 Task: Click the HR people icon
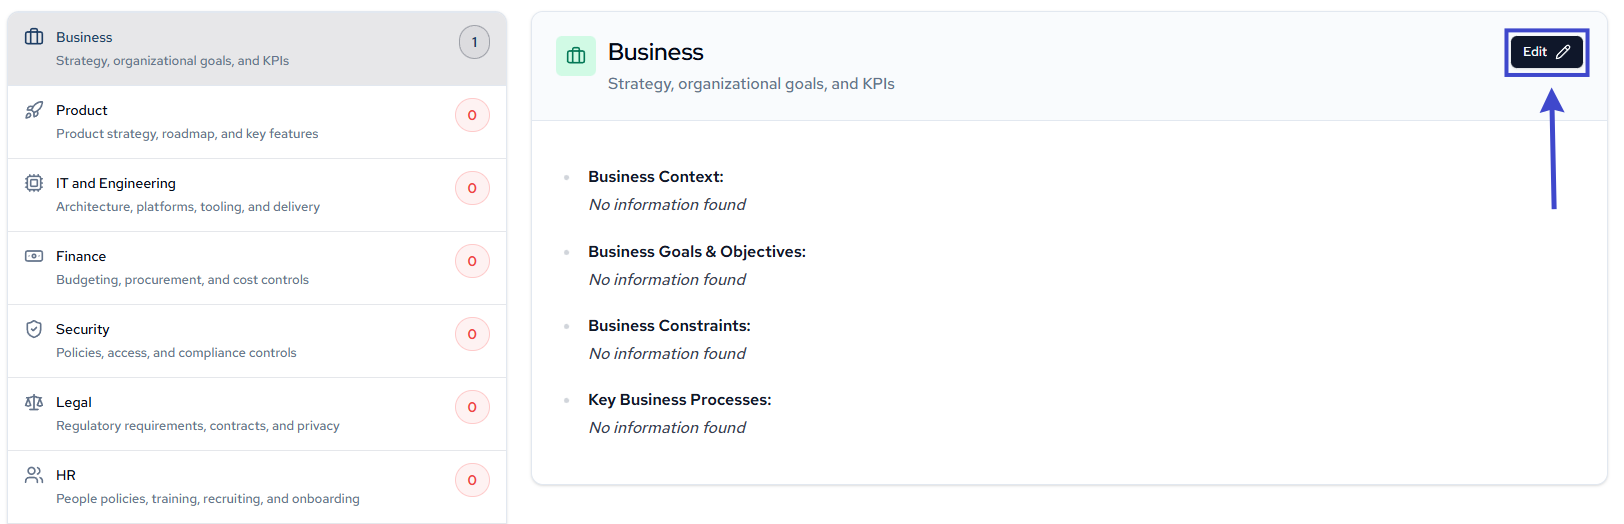[x=34, y=475]
